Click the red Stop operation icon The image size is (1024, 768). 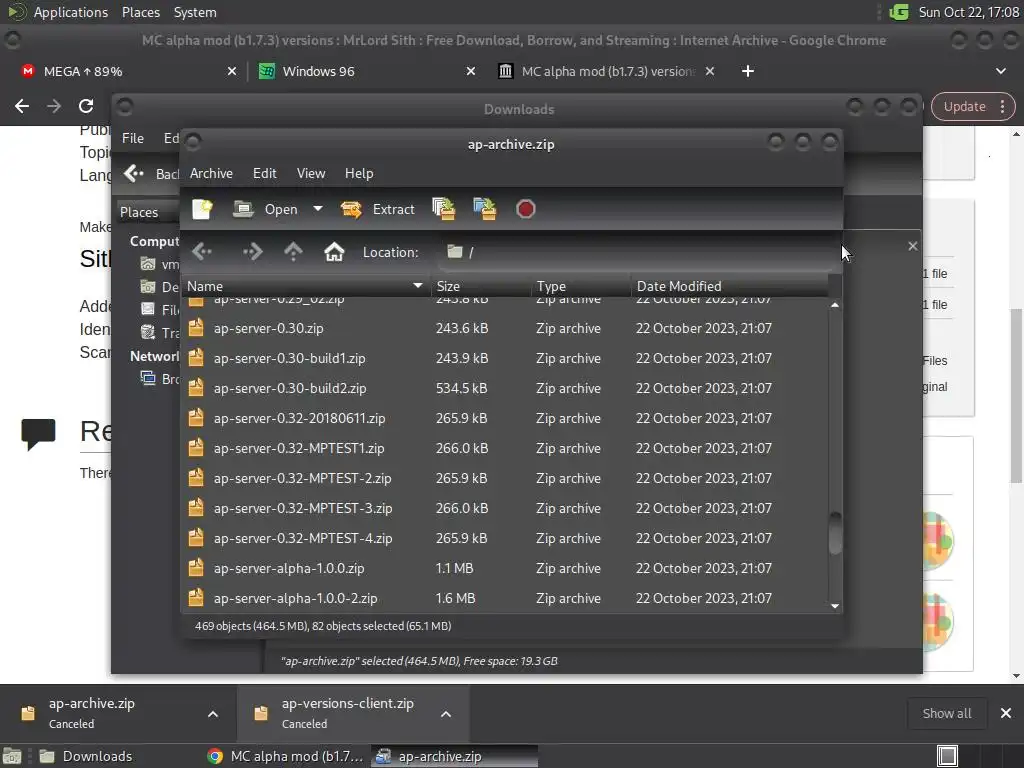[x=526, y=209]
